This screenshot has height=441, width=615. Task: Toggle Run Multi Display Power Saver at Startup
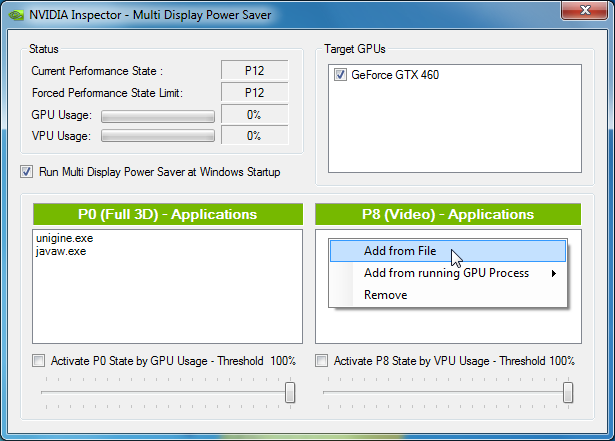click(x=26, y=172)
